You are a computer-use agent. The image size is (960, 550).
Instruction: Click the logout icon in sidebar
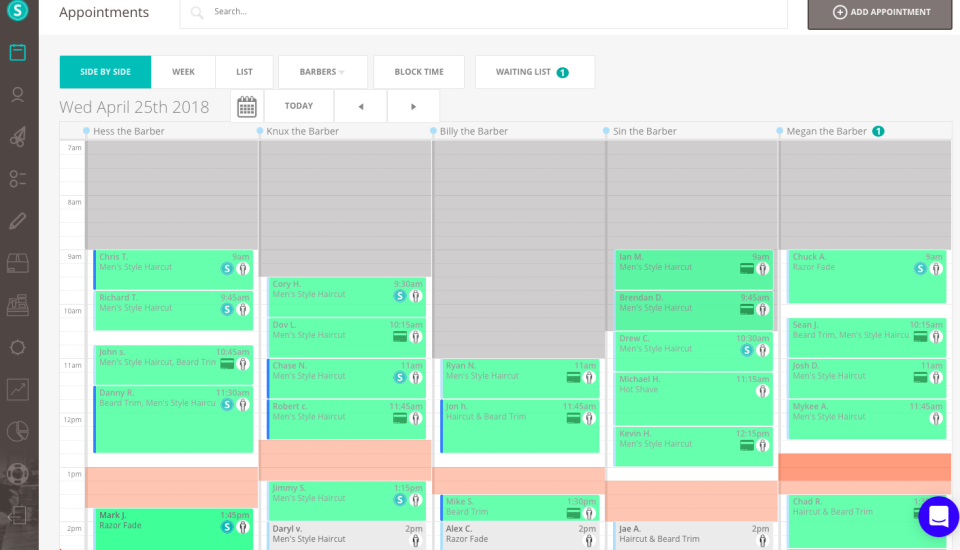(18, 516)
